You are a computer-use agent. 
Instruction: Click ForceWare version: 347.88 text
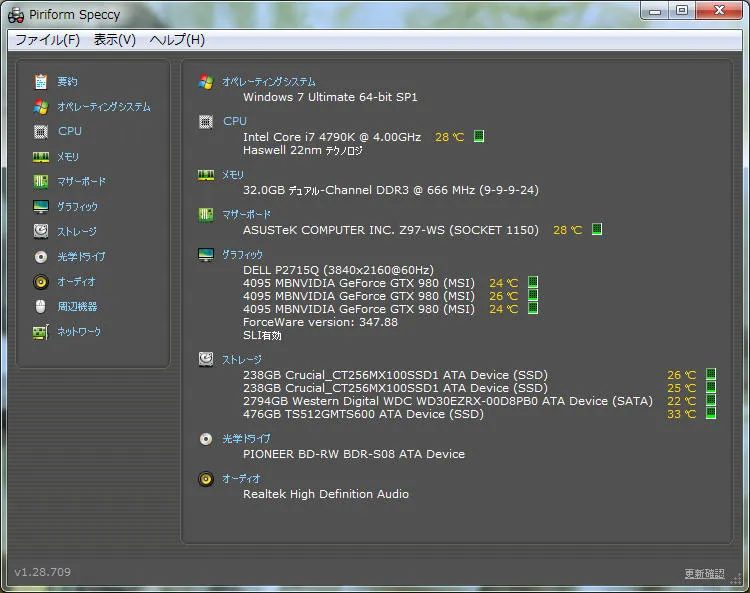pos(320,322)
